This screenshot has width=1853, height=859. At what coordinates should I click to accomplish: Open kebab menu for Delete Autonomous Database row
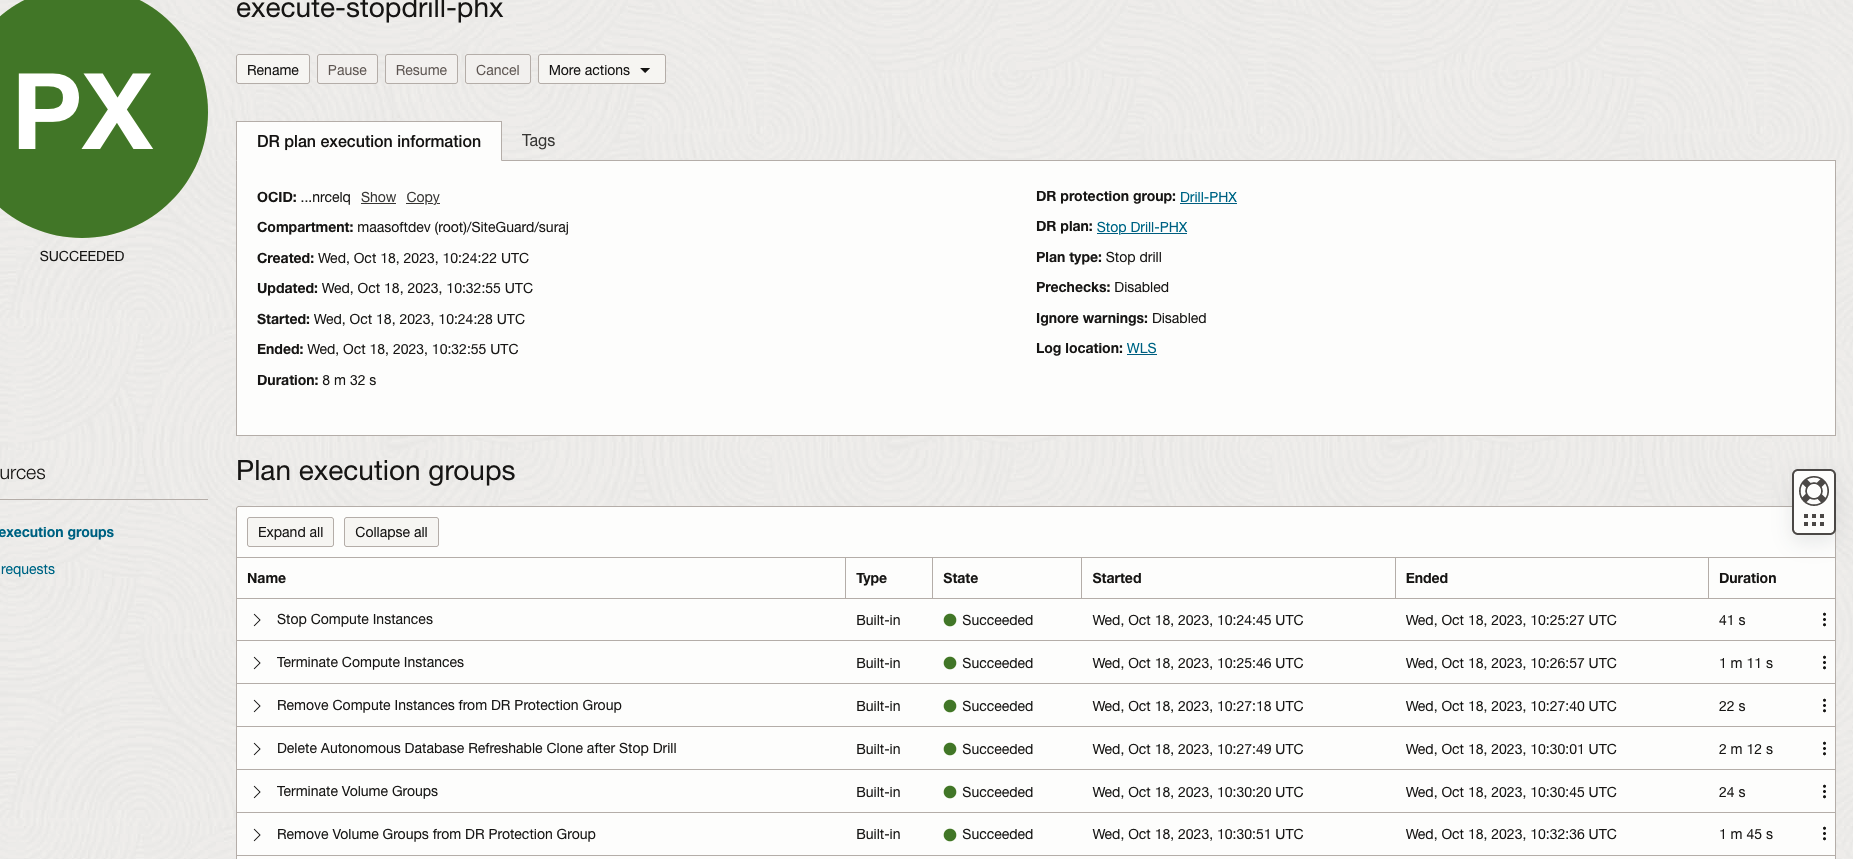pyautogui.click(x=1824, y=749)
